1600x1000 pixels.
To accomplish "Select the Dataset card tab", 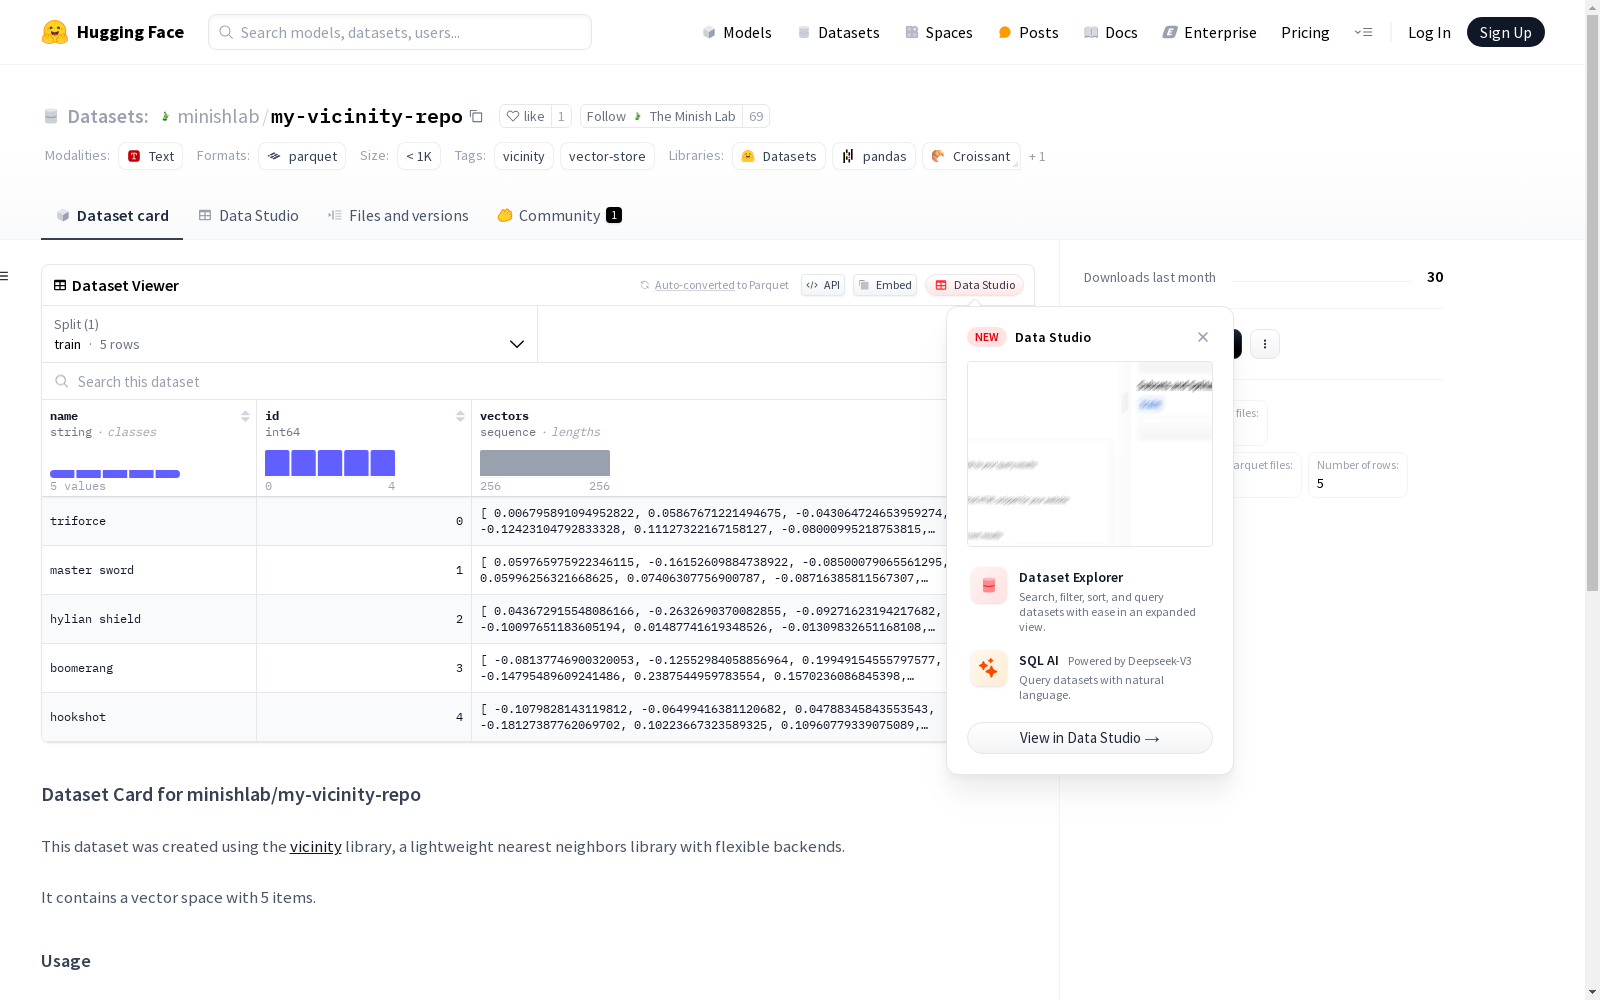I will 112,216.
